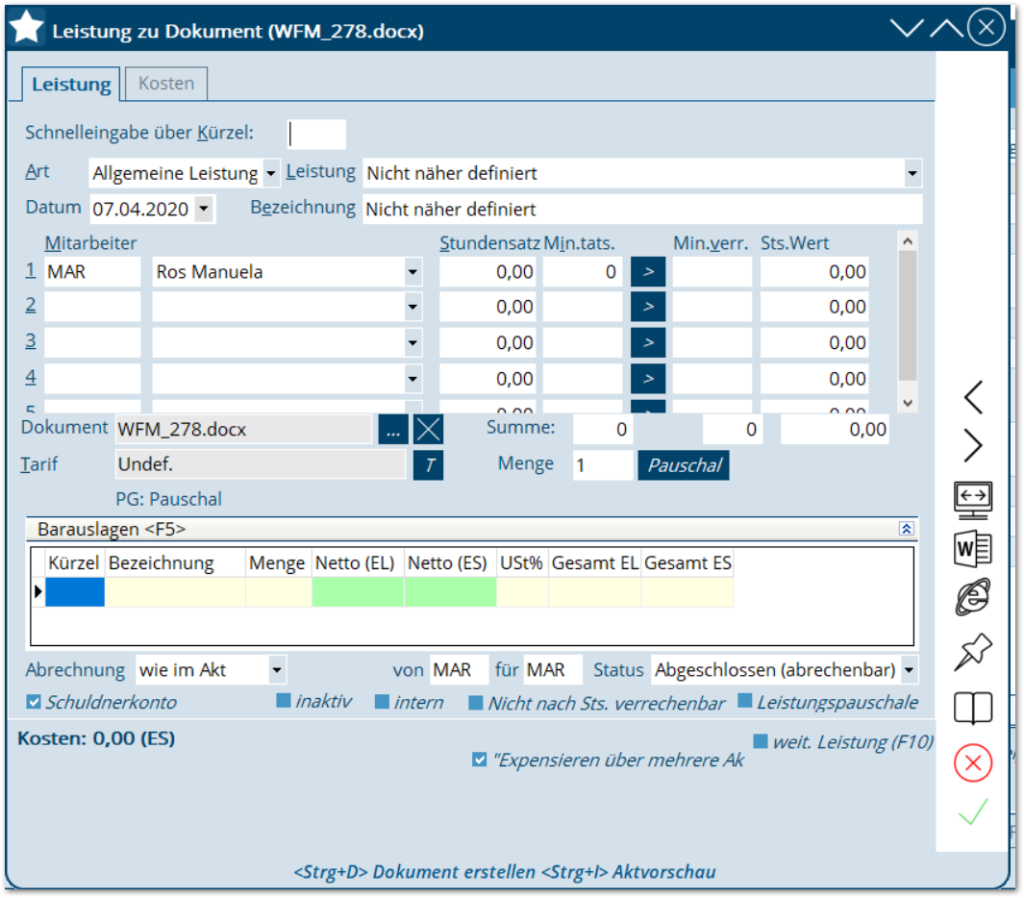The width and height of the screenshot is (1024, 898).
Task: Switch to the Kosten tab
Action: point(166,84)
